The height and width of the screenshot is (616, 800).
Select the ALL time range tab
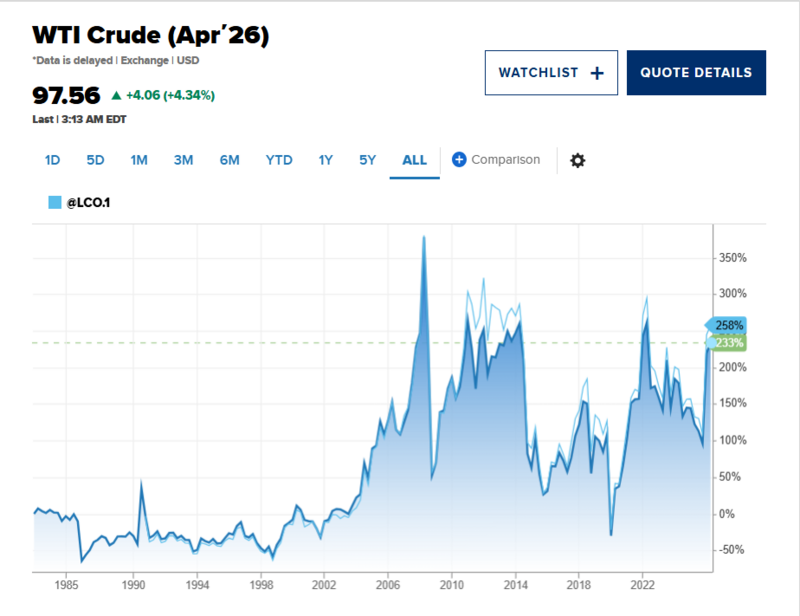[414, 160]
